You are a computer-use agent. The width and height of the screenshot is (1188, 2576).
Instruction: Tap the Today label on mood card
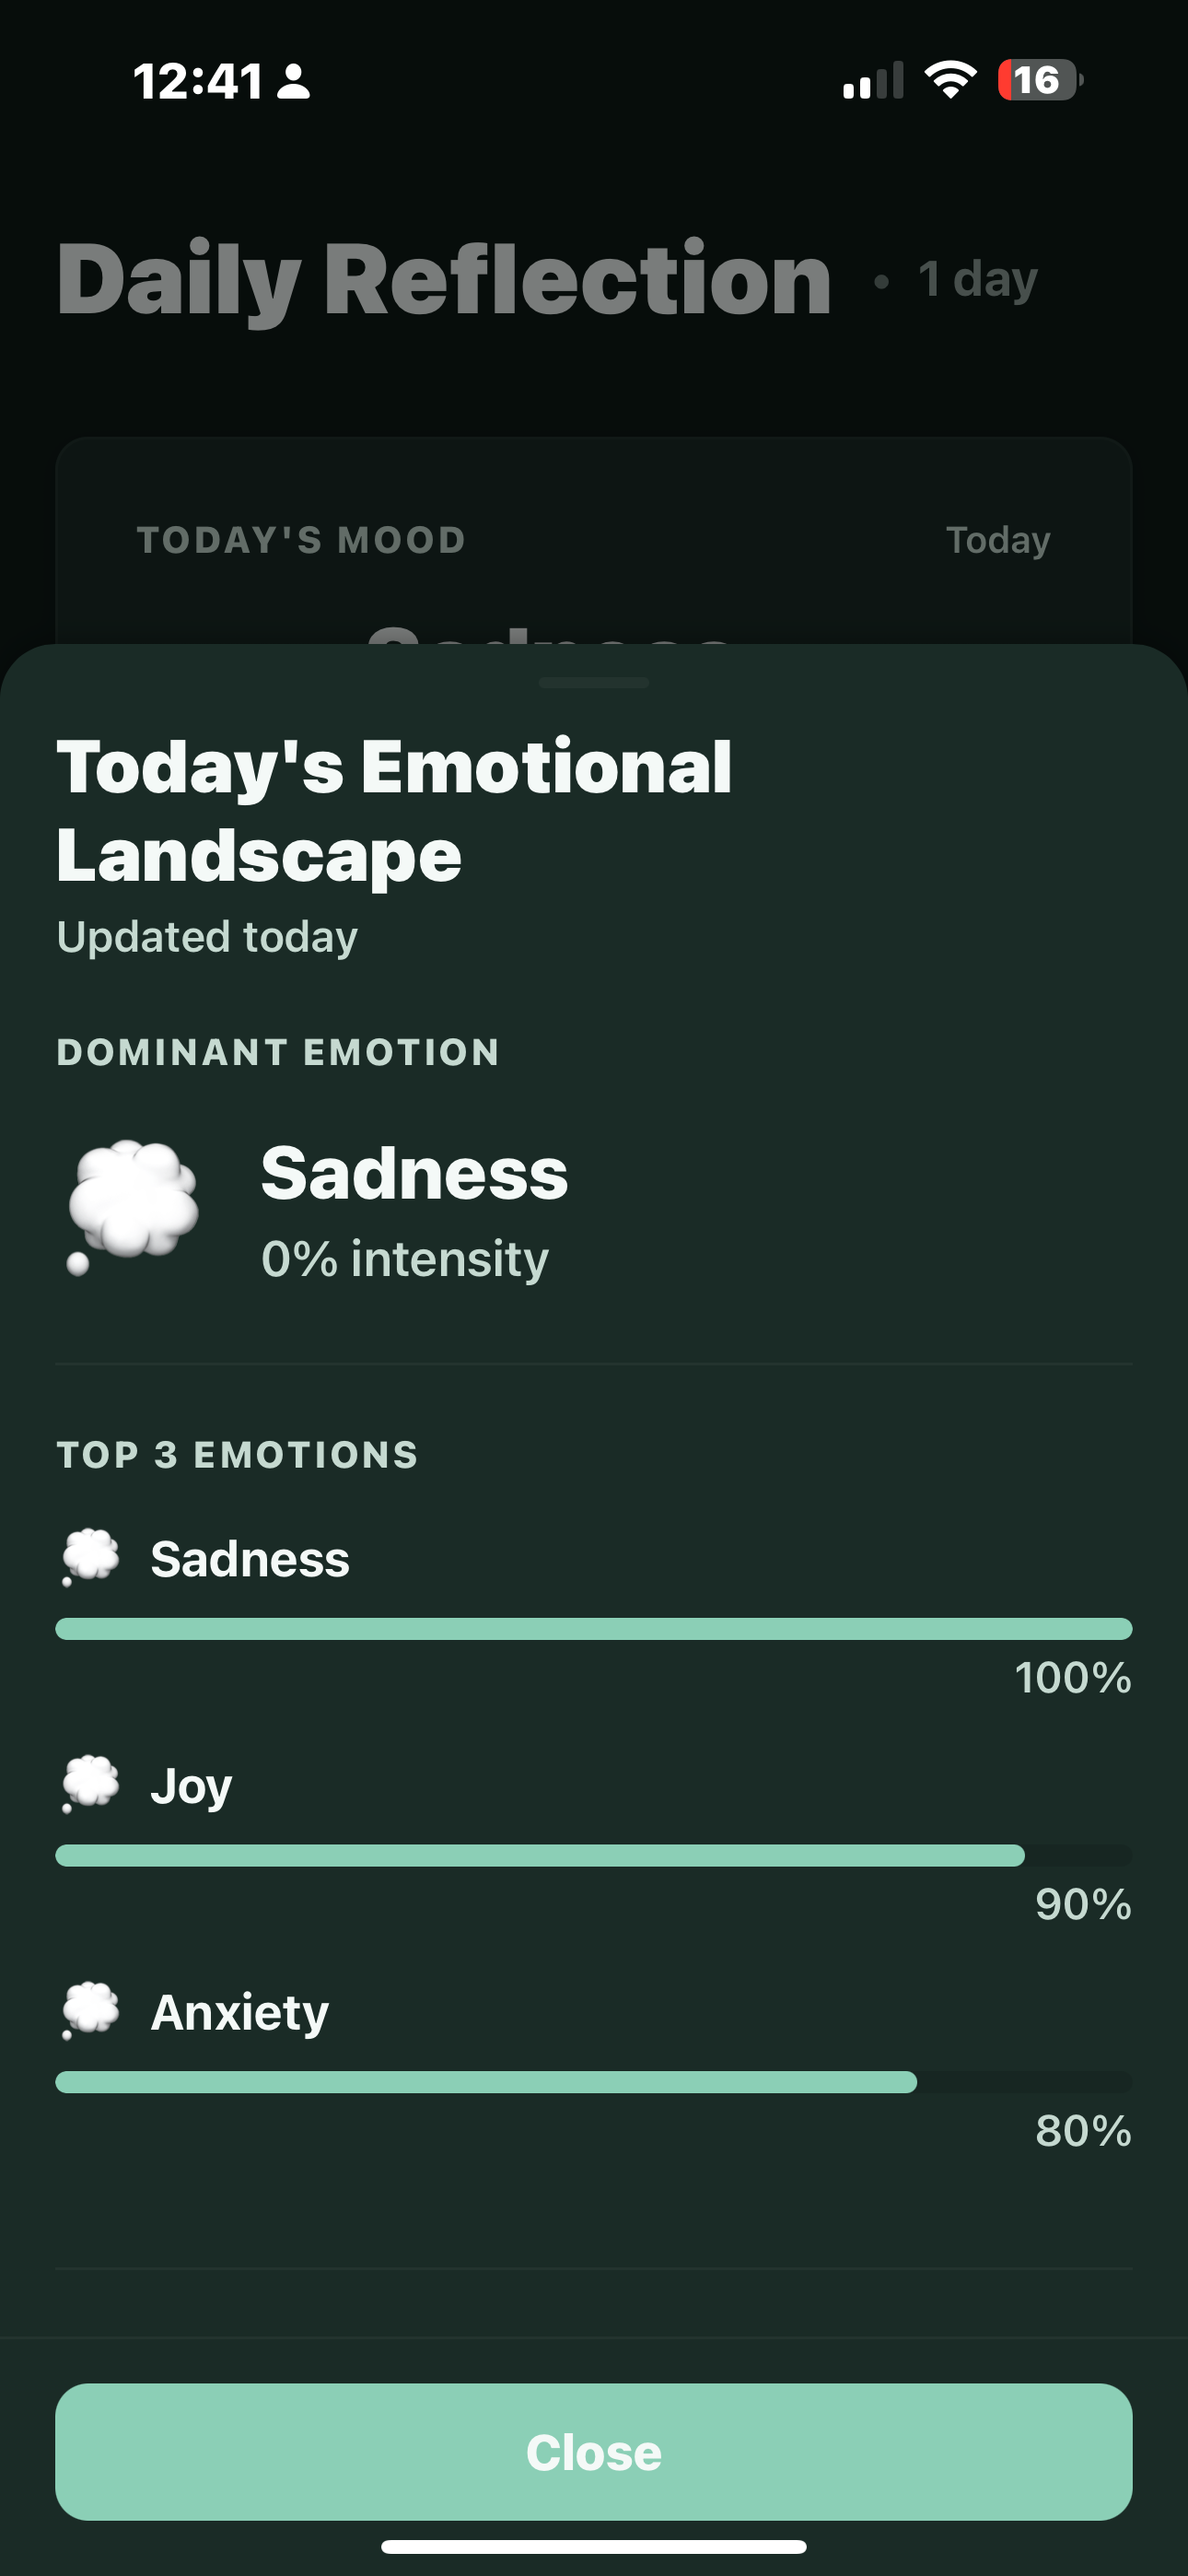(x=998, y=540)
